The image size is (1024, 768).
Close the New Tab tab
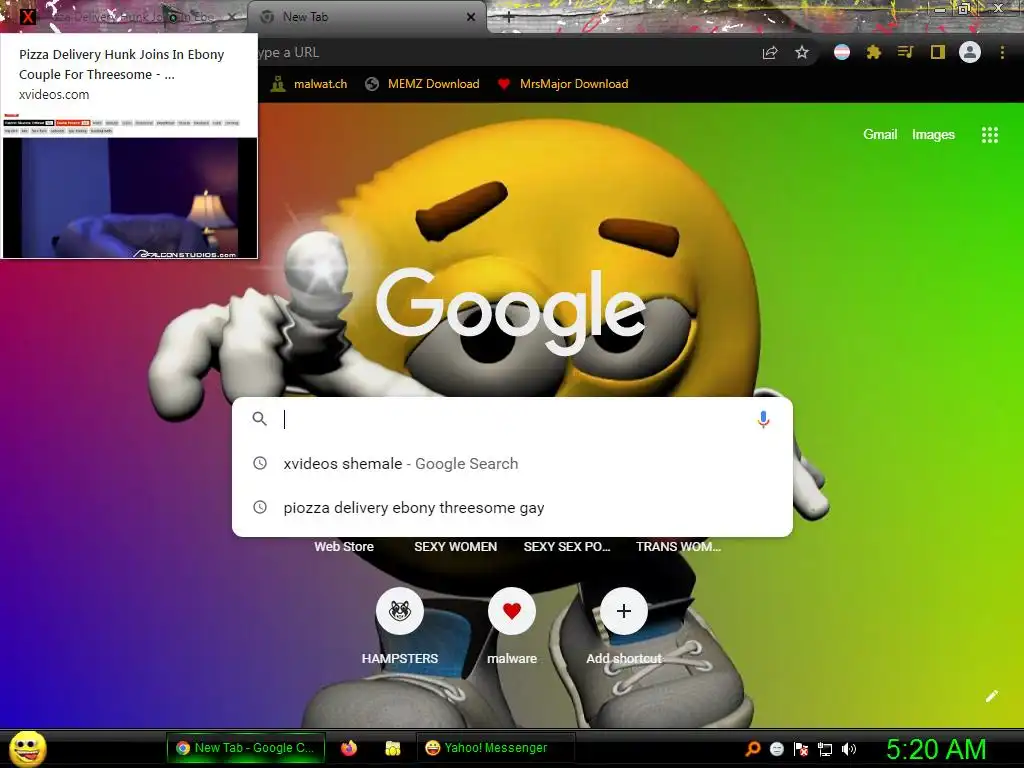[471, 17]
